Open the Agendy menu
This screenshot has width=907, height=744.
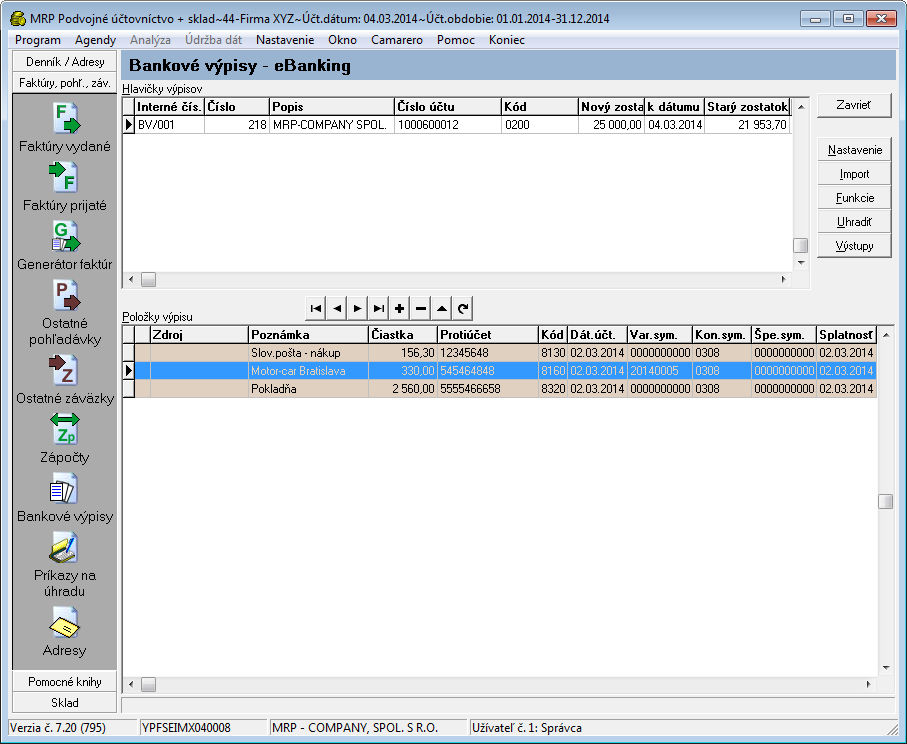click(95, 40)
